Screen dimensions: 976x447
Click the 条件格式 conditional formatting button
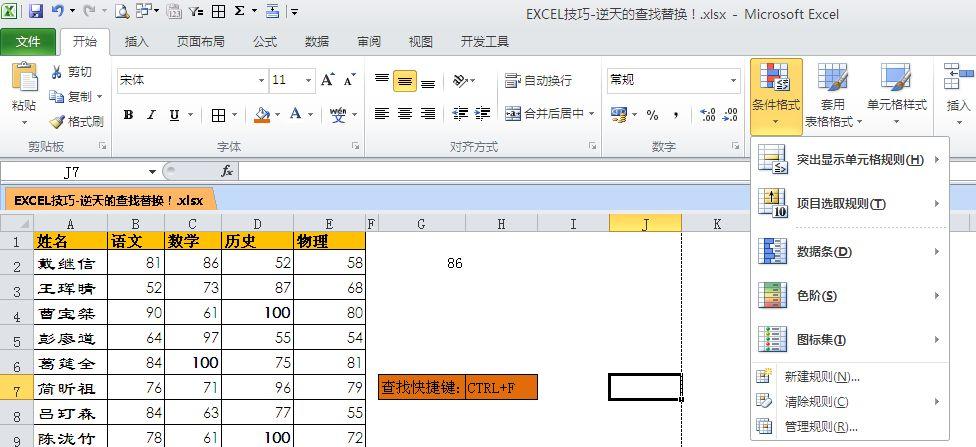(776, 96)
